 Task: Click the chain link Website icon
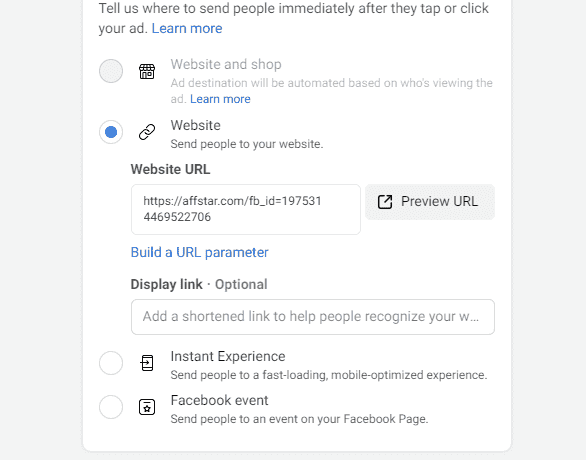point(147,132)
